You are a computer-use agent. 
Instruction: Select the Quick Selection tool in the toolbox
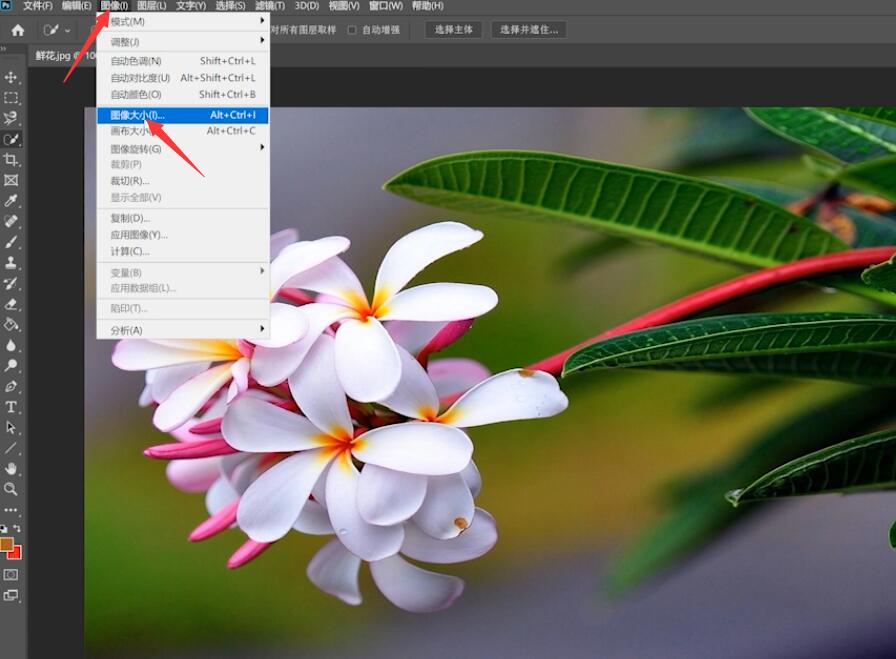11,139
